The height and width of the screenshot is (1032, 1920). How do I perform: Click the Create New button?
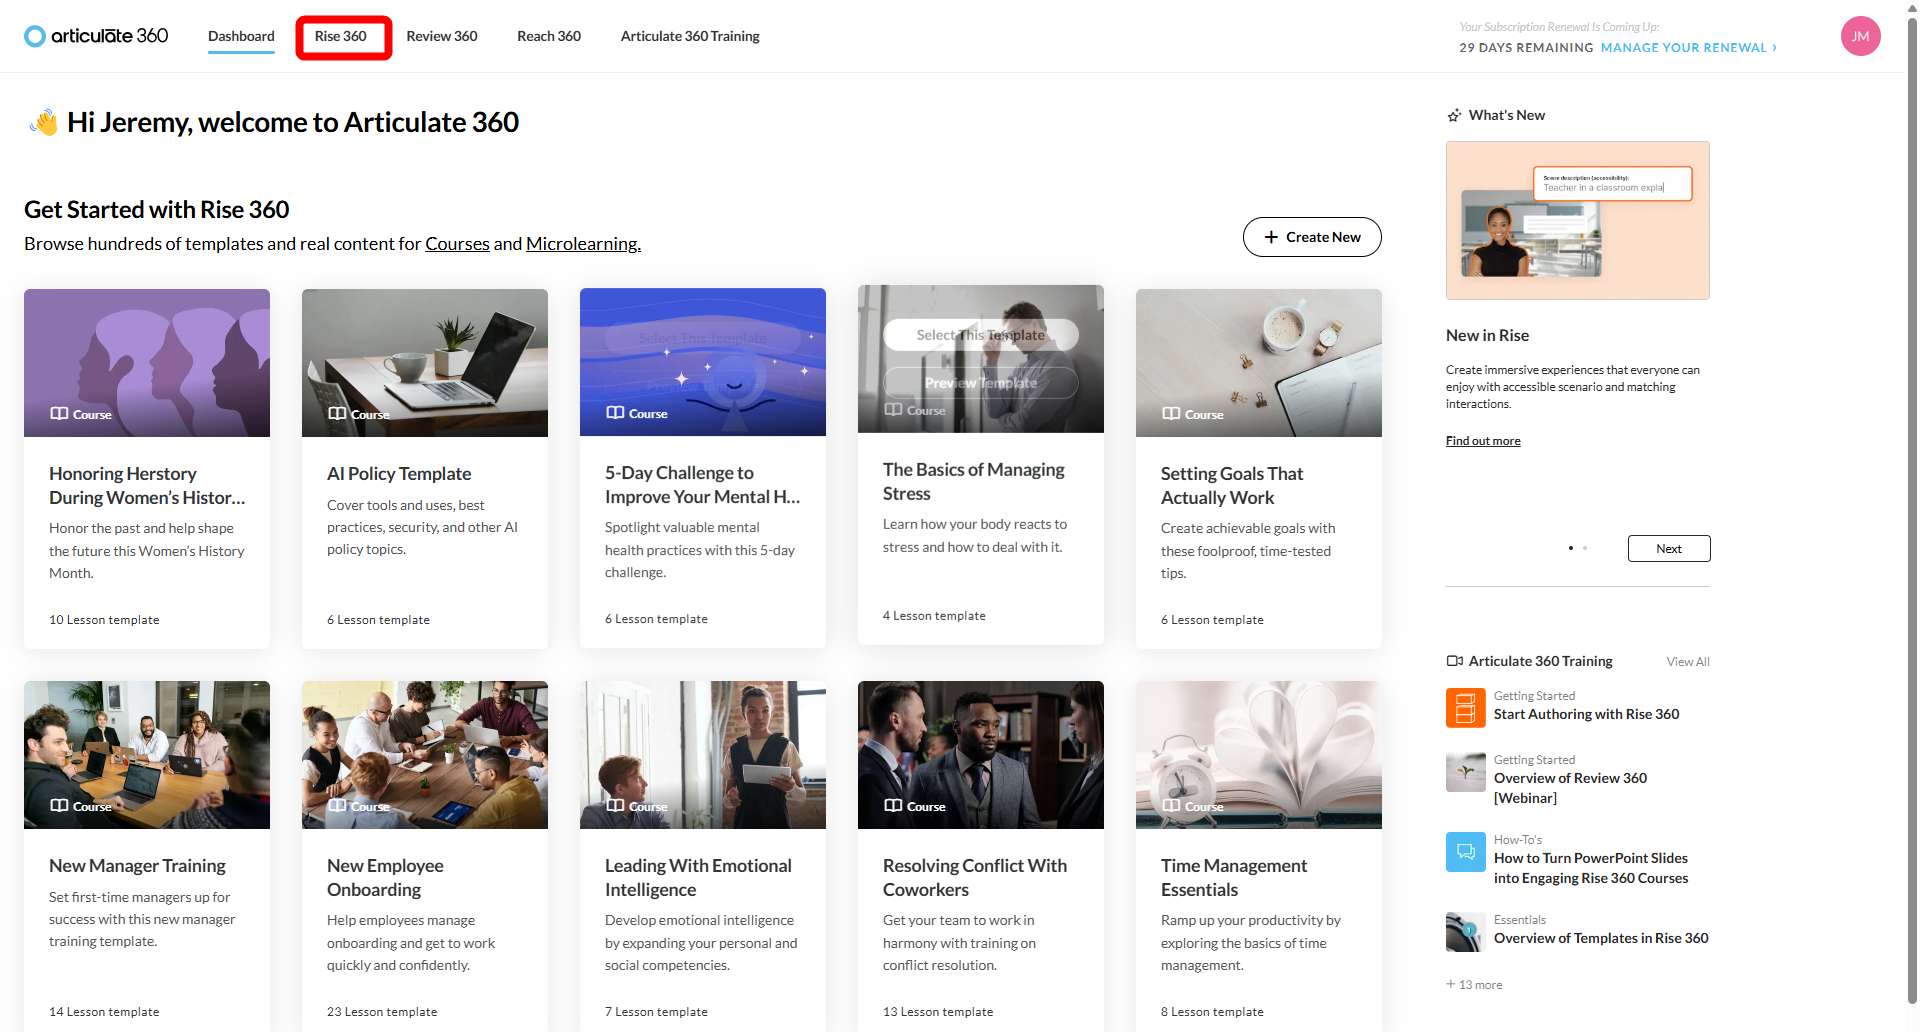pos(1312,237)
